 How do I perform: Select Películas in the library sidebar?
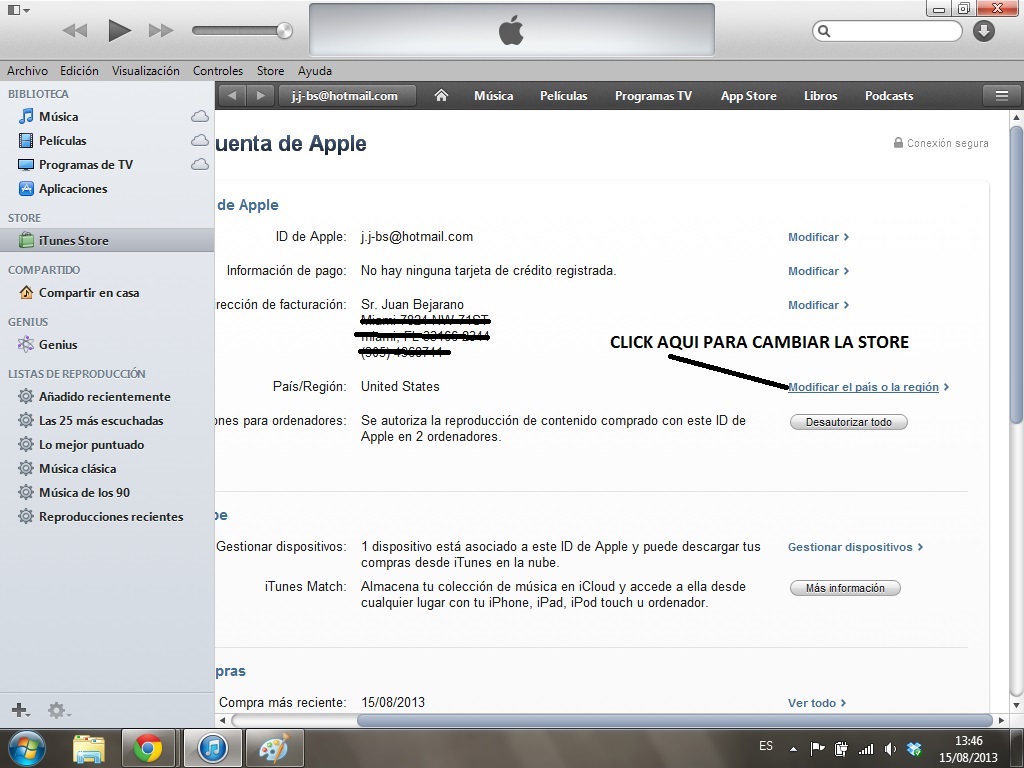point(63,140)
